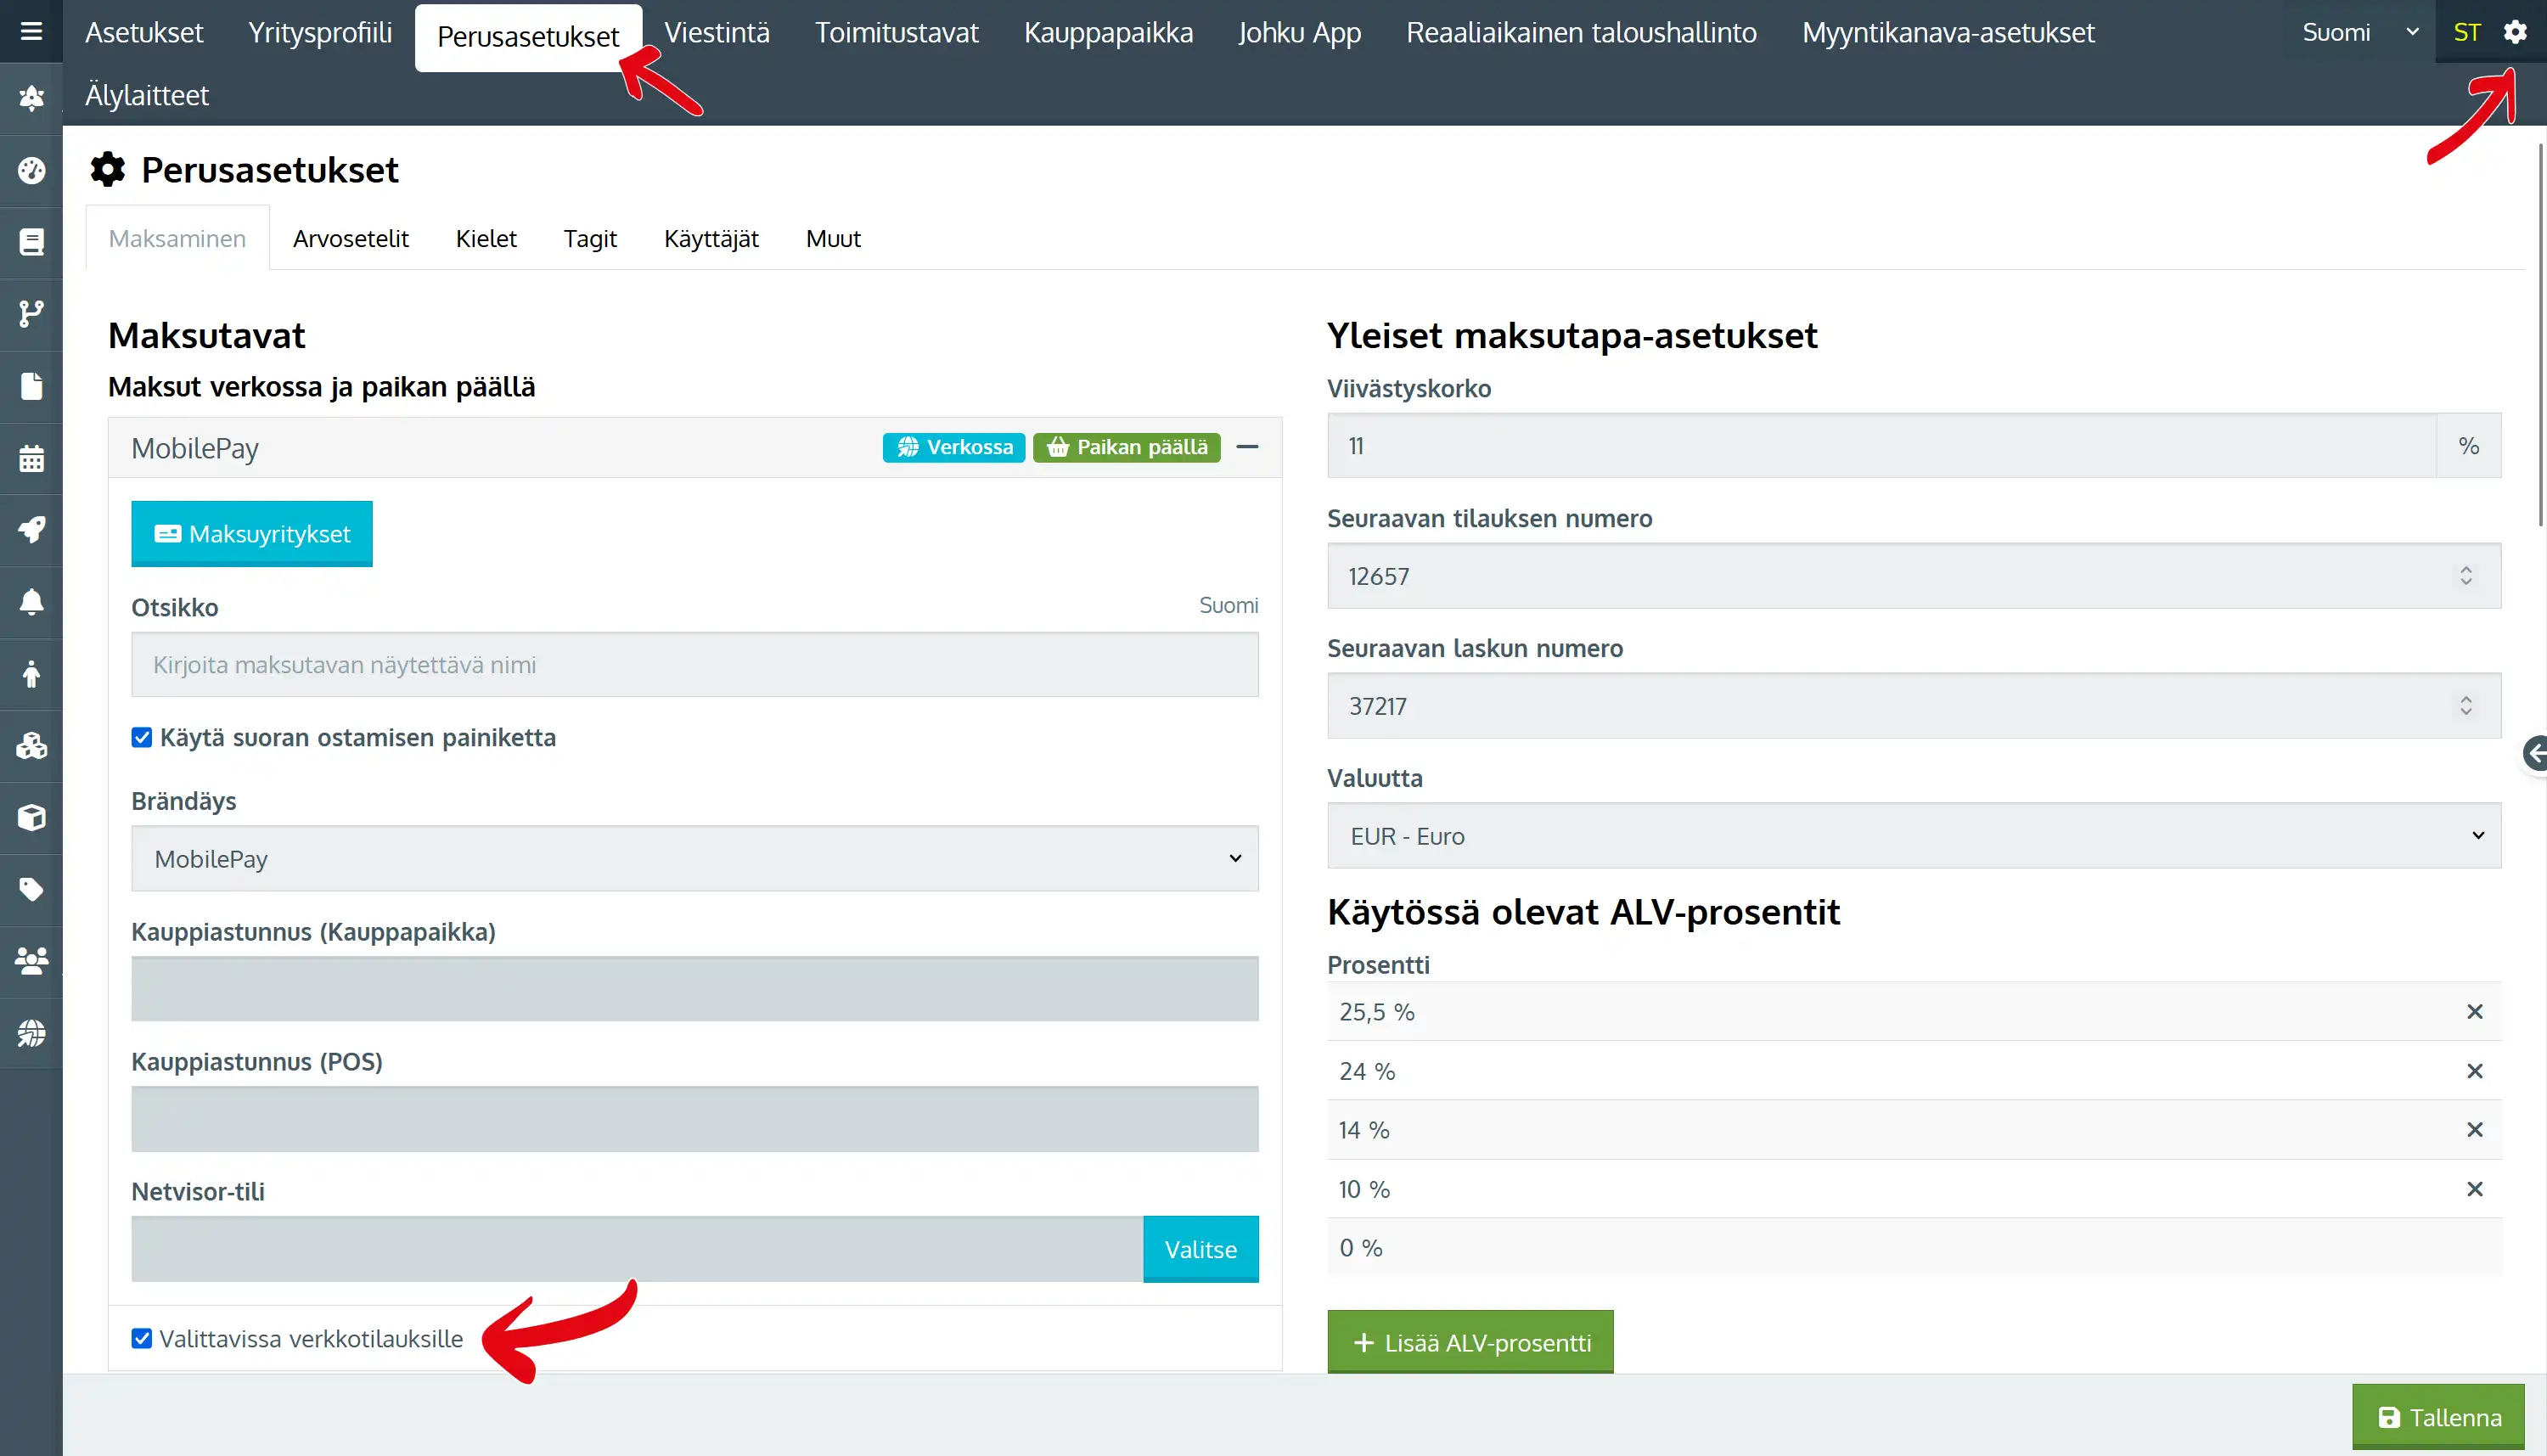This screenshot has height=1456, width=2547.
Task: Click the calendar icon in sidebar
Action: (x=31, y=459)
